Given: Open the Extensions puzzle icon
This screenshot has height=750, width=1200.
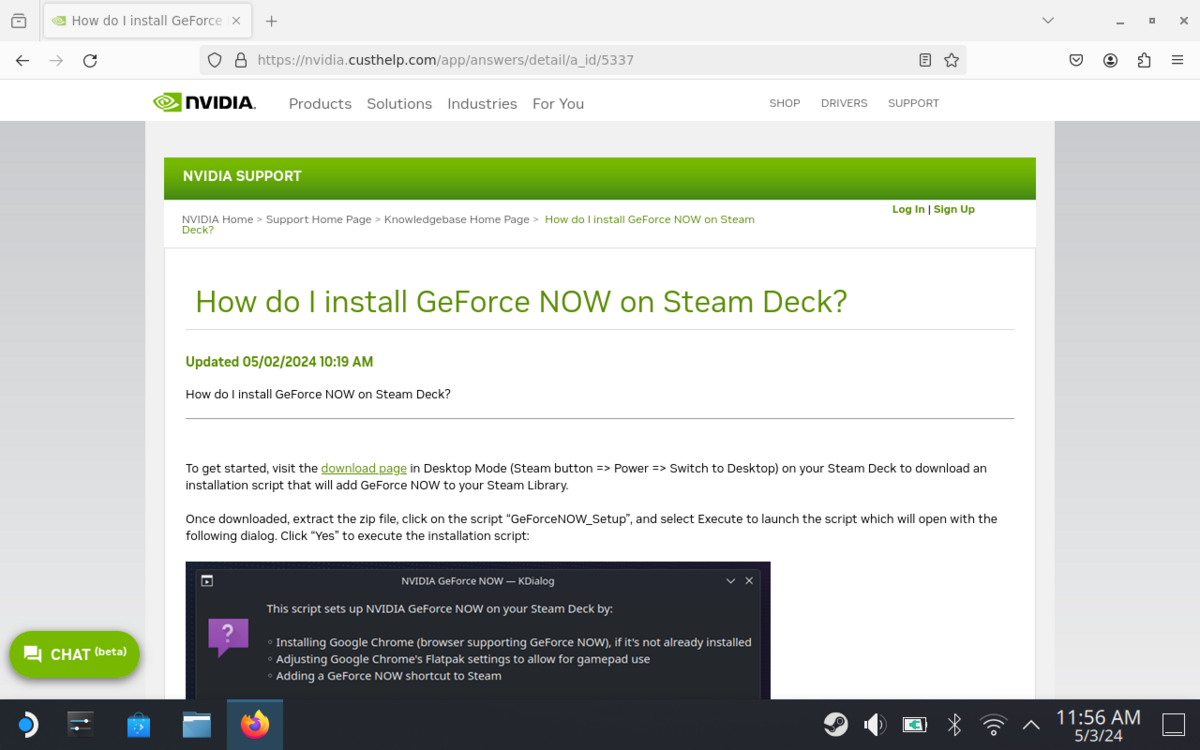Looking at the screenshot, I should tap(1144, 60).
